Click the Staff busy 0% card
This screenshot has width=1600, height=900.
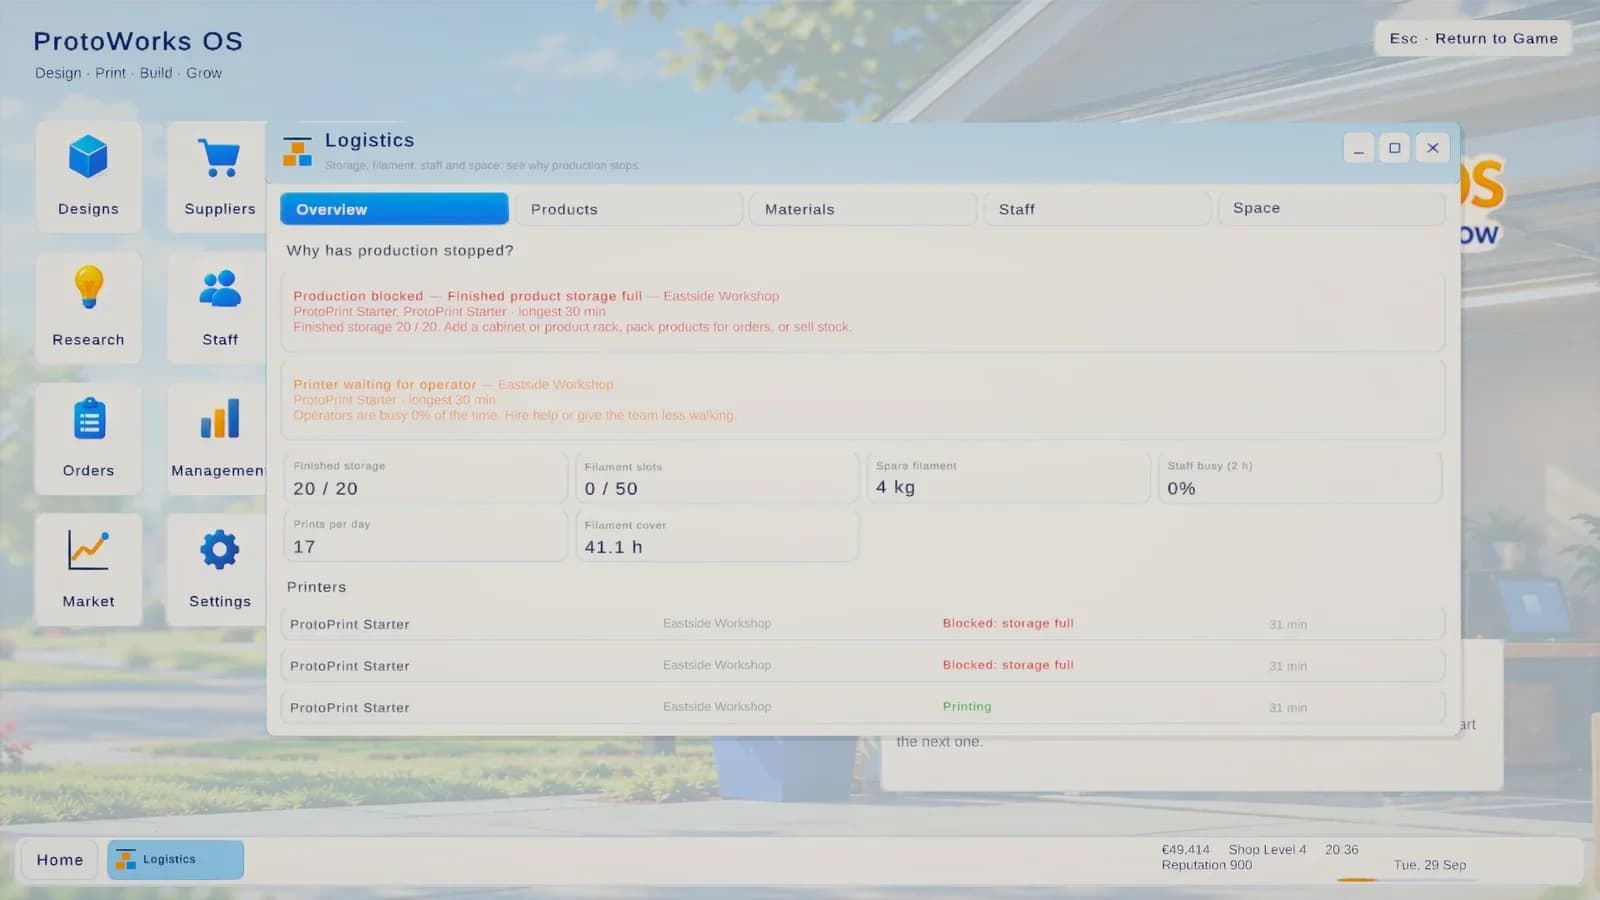[1300, 478]
